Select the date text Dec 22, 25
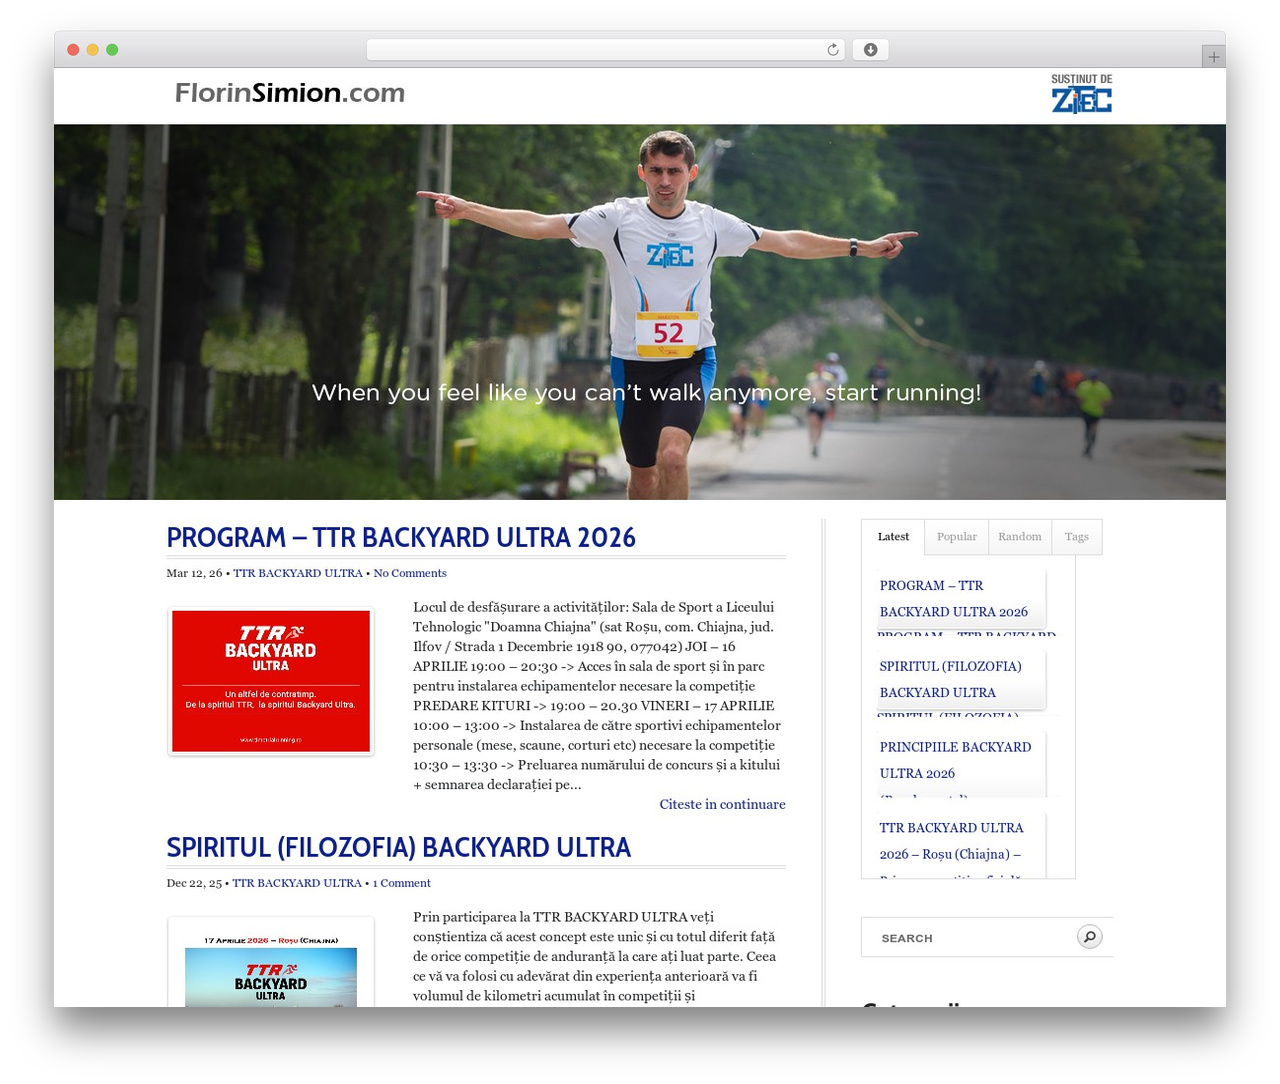Image resolution: width=1280 pixels, height=1084 pixels. (x=194, y=883)
